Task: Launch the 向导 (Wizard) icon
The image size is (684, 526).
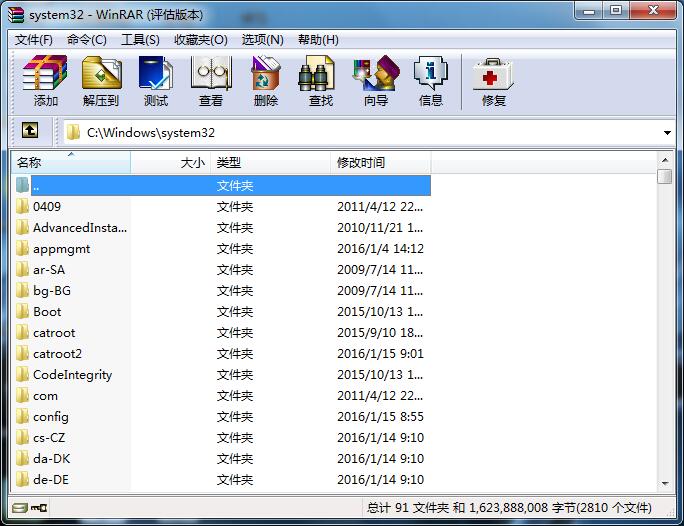Action: click(x=376, y=81)
